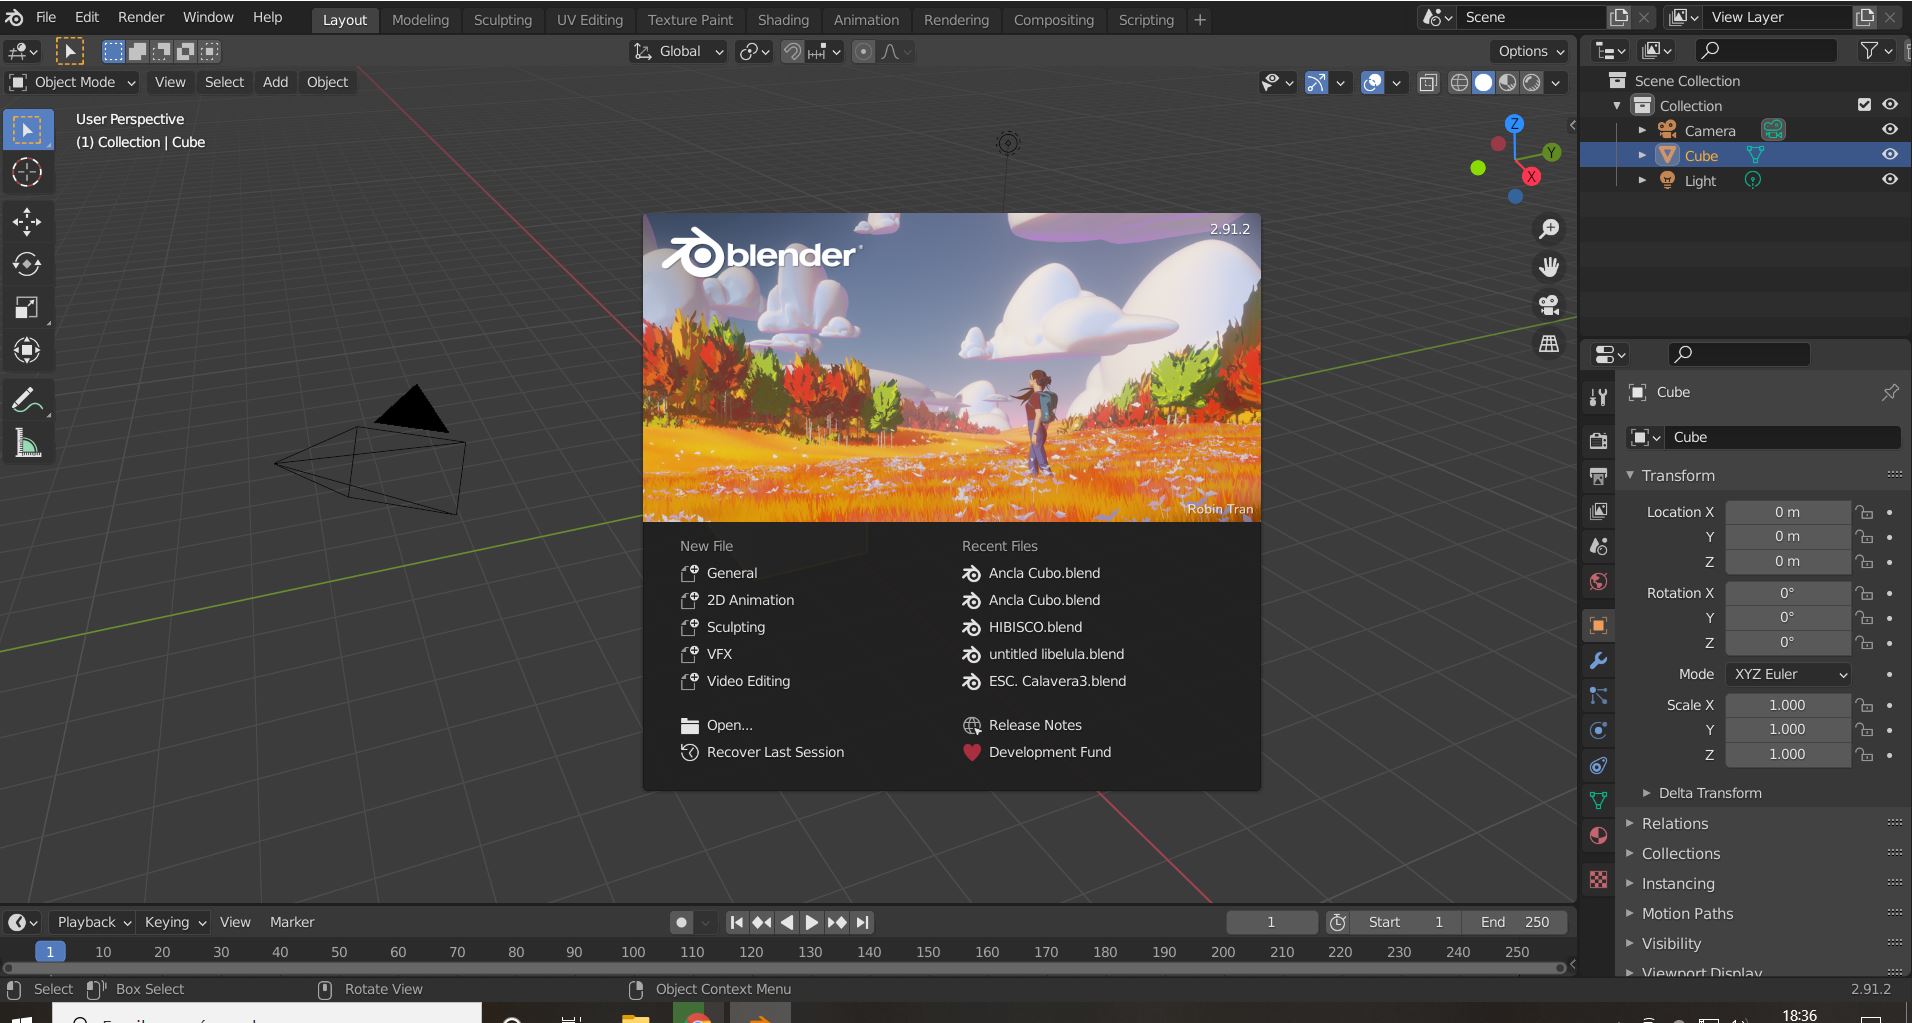Image resolution: width=1912 pixels, height=1023 pixels.
Task: Click the zoom magnifier viewport gizmo
Action: (x=1549, y=229)
